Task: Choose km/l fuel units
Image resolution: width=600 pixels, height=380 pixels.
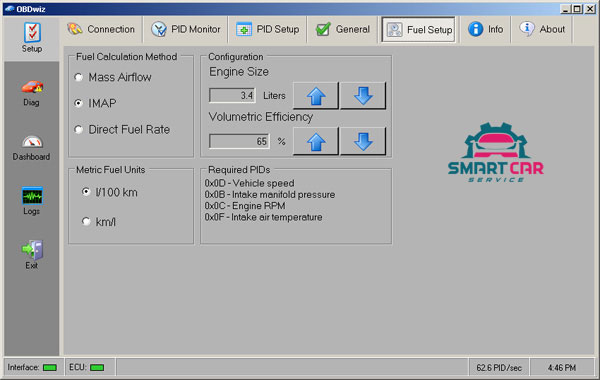Action: (x=99, y=222)
